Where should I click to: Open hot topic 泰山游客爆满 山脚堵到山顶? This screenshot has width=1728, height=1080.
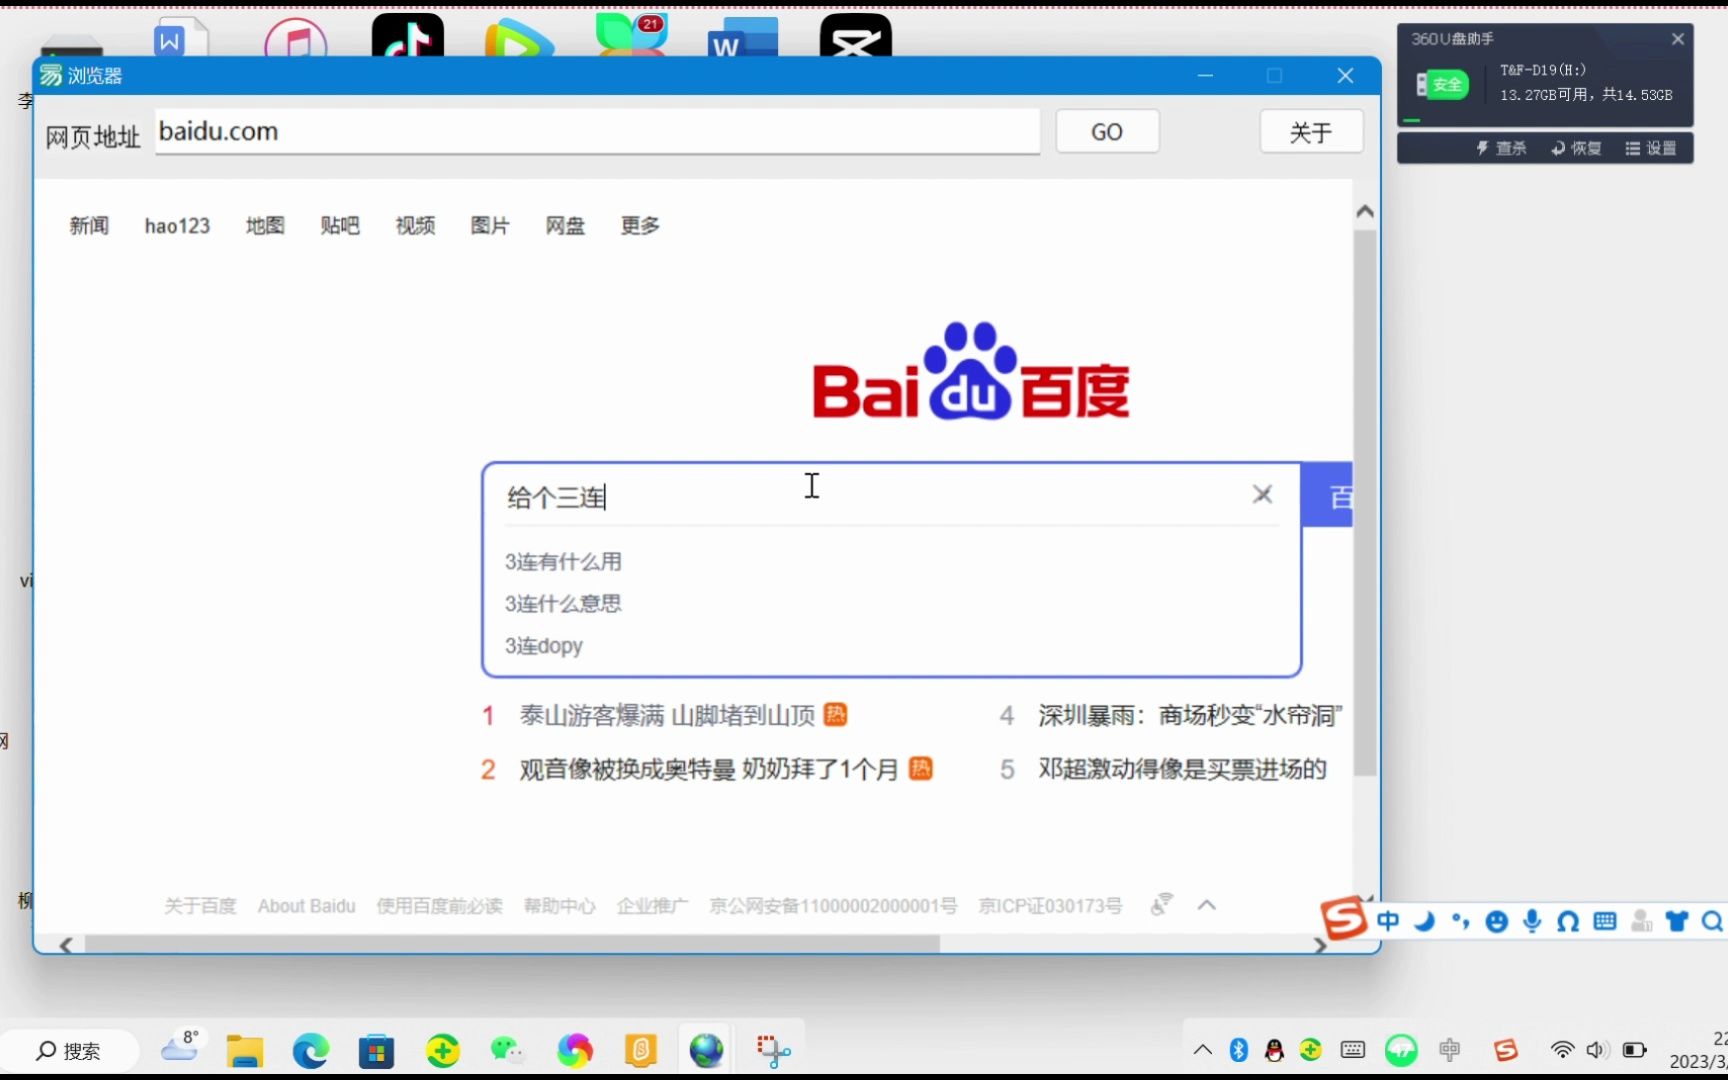click(x=667, y=716)
